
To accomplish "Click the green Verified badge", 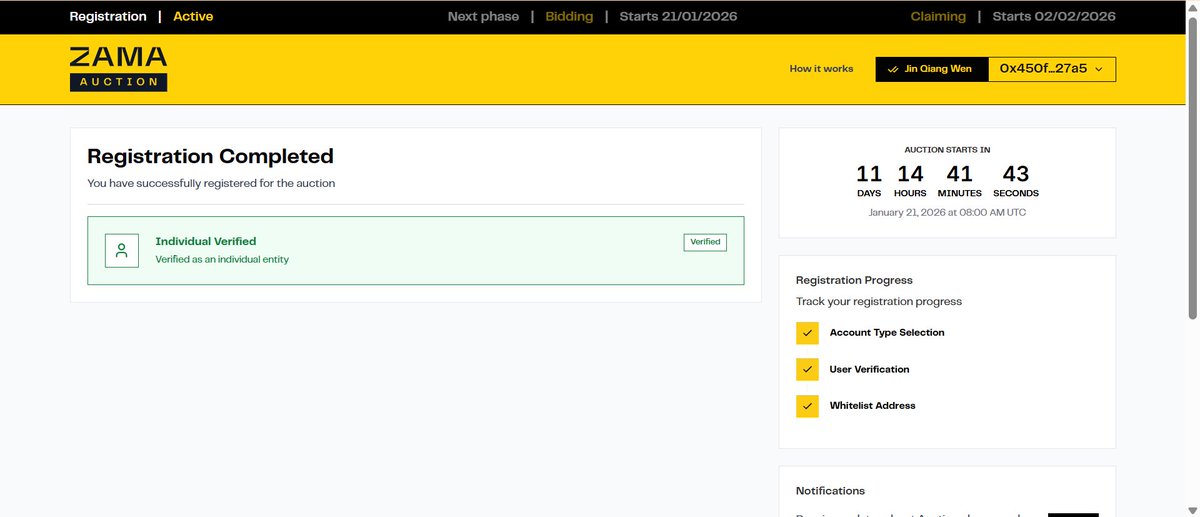I will [x=705, y=242].
